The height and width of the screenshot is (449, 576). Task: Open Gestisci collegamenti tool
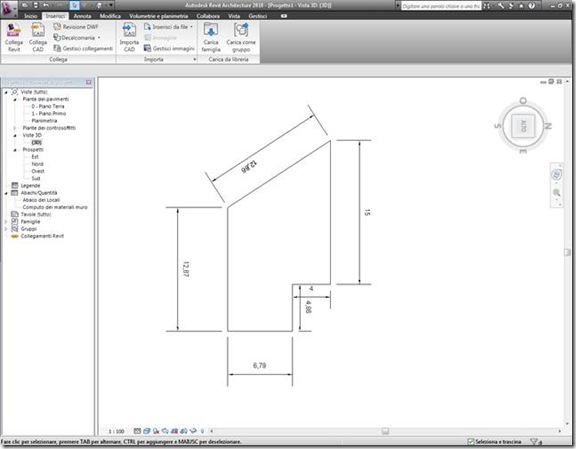tap(83, 48)
